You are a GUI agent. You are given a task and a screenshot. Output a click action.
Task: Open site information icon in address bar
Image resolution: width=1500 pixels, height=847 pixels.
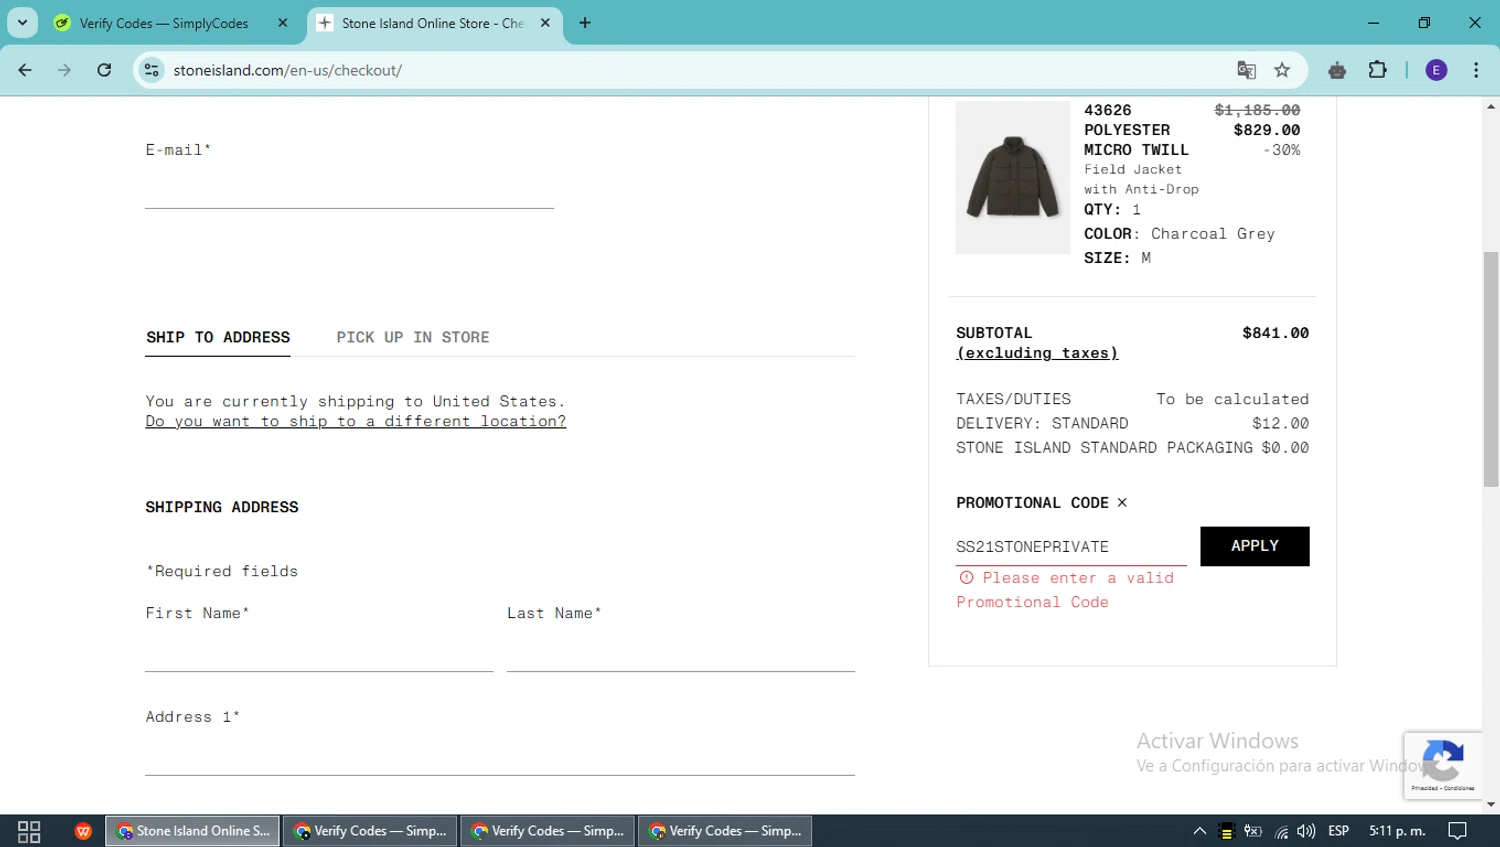pos(152,70)
